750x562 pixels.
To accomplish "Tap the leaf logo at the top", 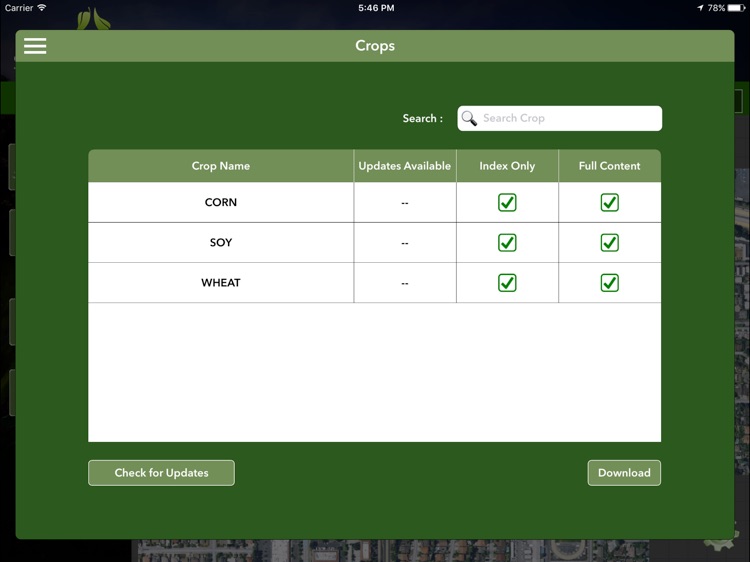I will point(95,19).
